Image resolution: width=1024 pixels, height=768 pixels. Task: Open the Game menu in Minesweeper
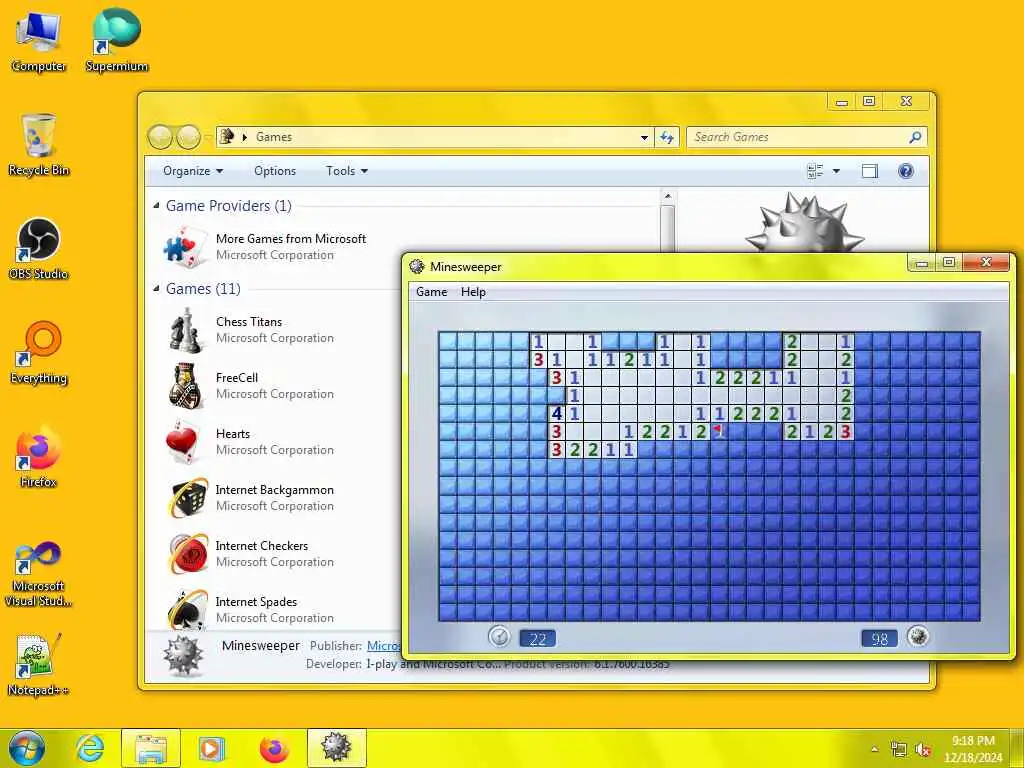(432, 292)
